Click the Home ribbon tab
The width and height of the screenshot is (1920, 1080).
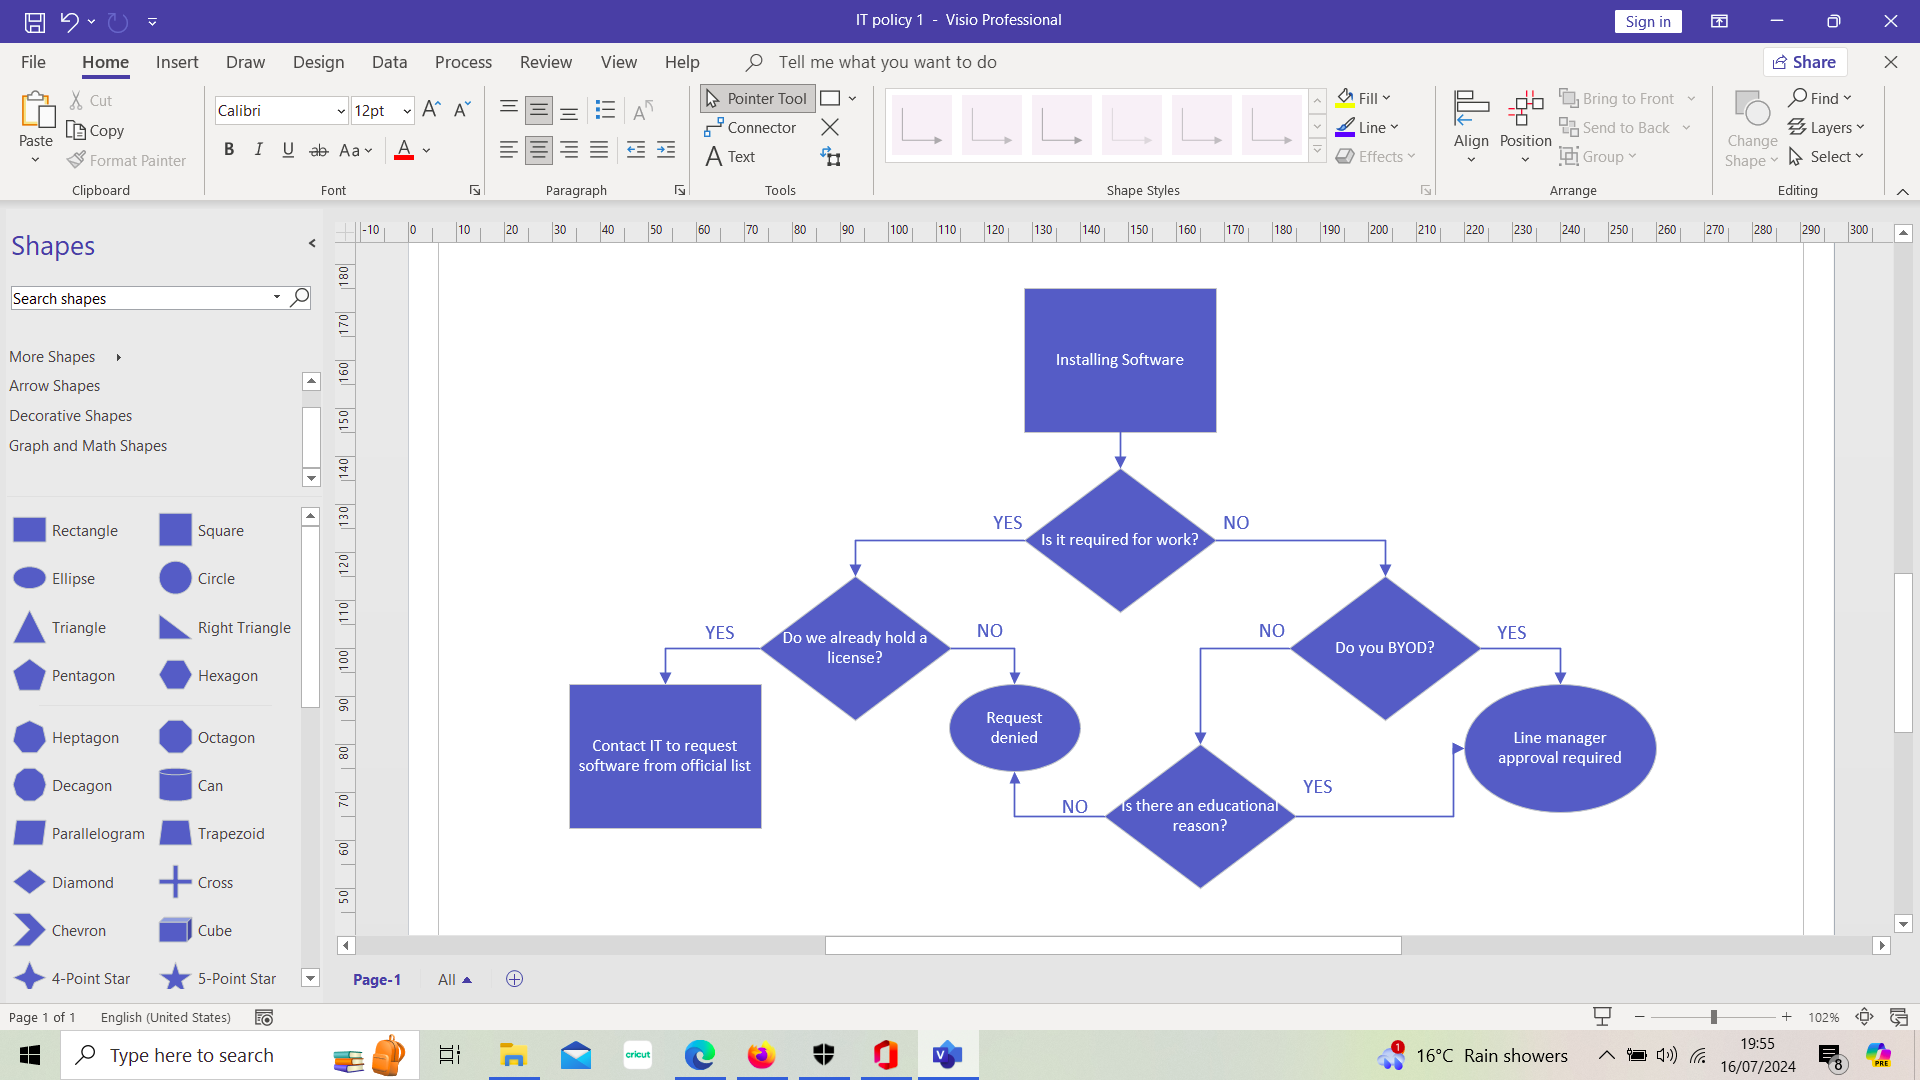point(104,62)
